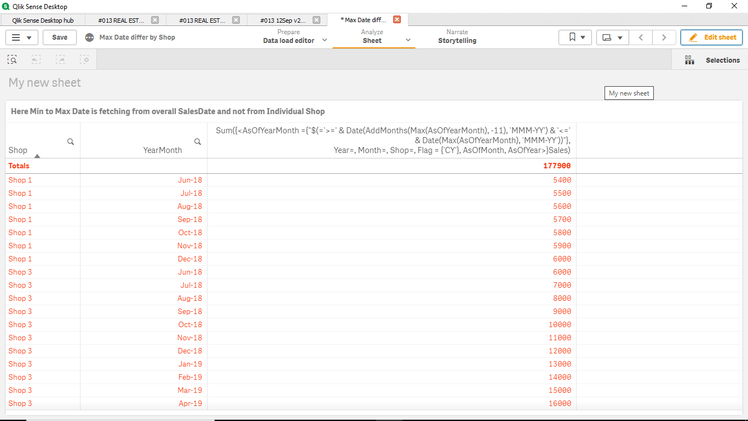Screen dimensions: 748x421
Task: Click YearMonth column header
Action: 162,150
